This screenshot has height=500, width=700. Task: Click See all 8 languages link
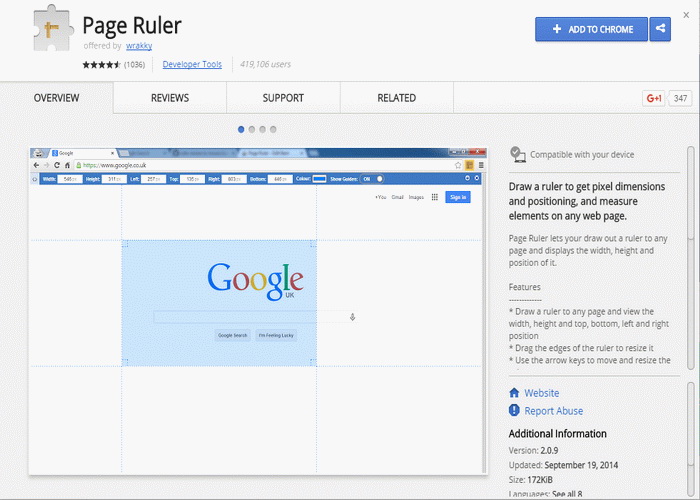(x=567, y=494)
